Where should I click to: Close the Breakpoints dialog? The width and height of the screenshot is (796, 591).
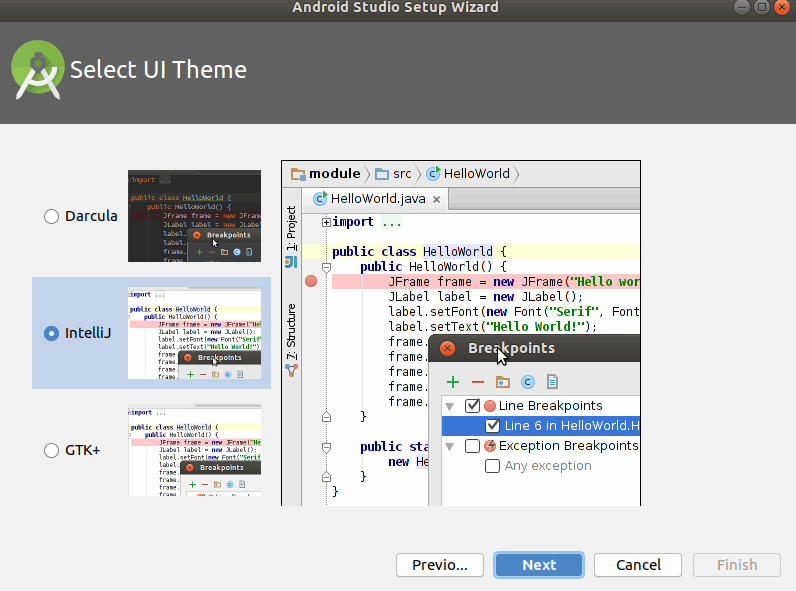point(447,348)
